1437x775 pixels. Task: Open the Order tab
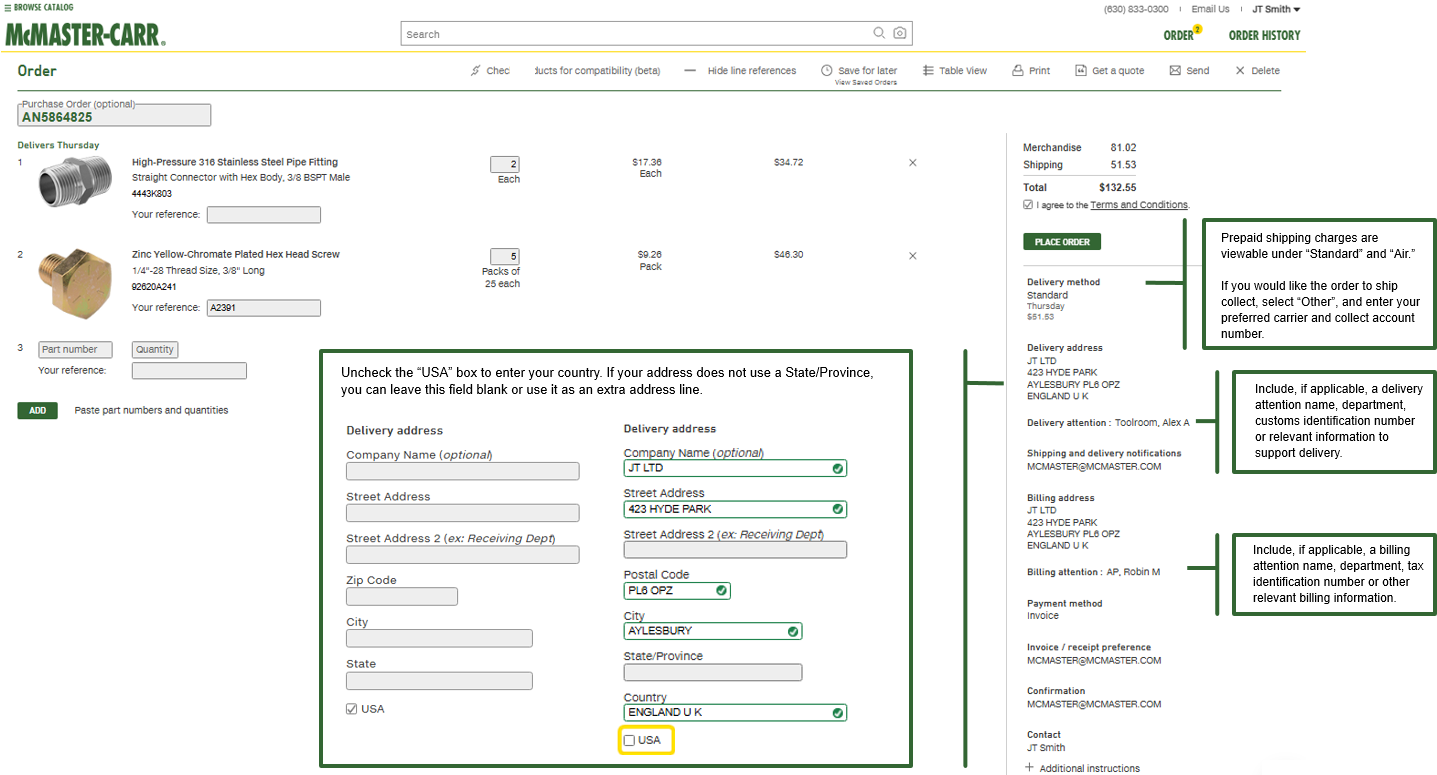(x=1181, y=35)
